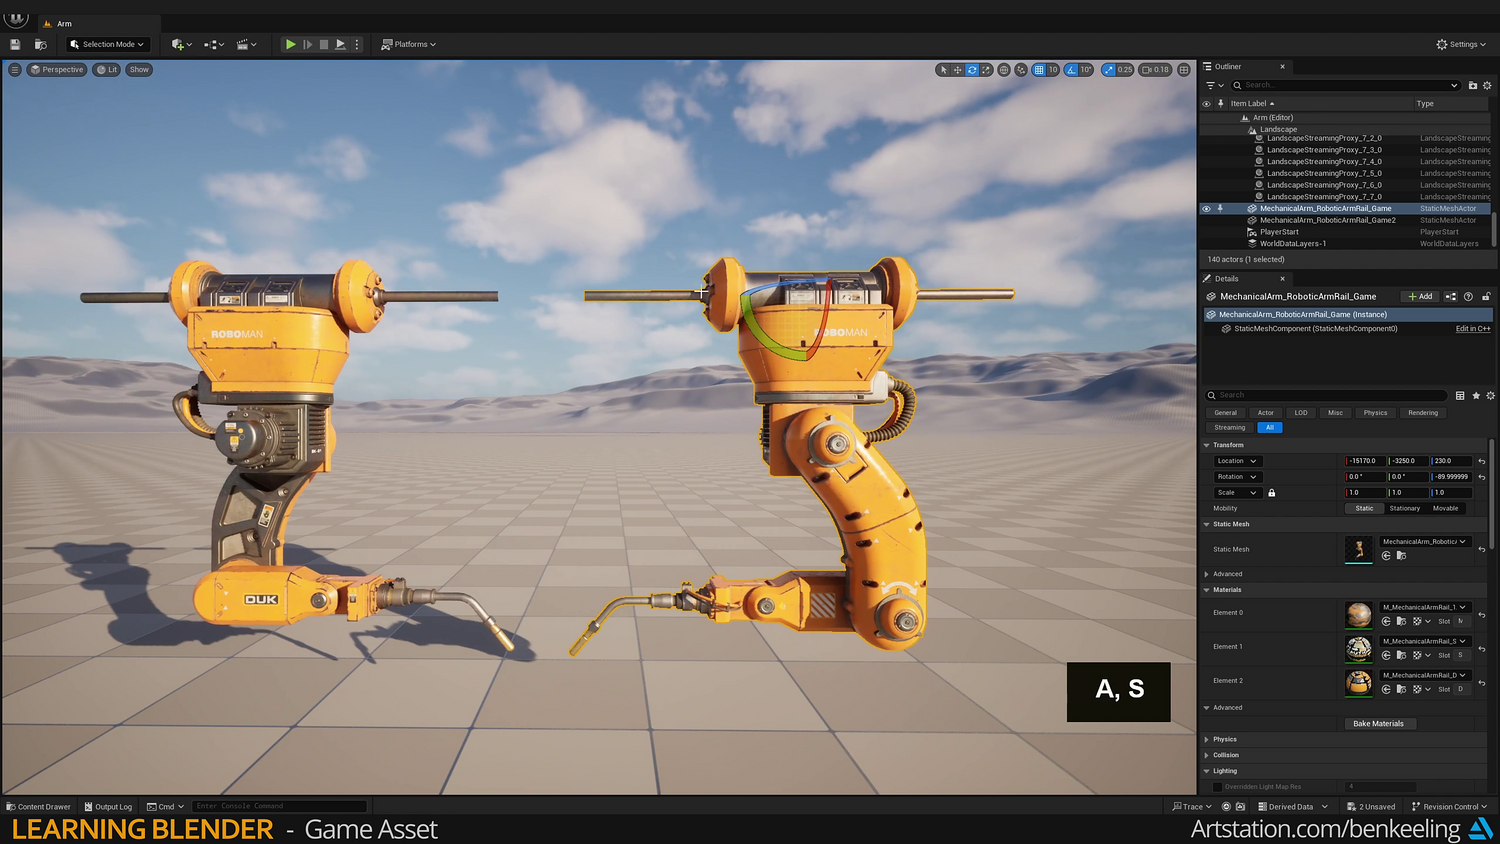Screen dimensions: 1500x844
Task: Click the Blueprint/add script icon beside Add
Action: (x=1451, y=297)
